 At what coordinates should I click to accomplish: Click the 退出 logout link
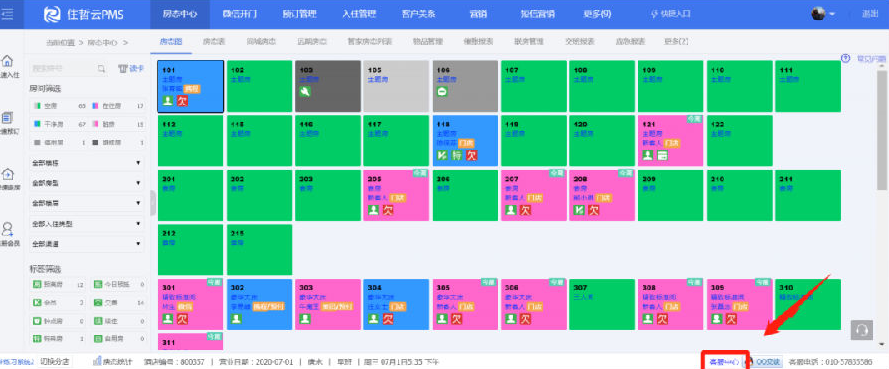870,14
